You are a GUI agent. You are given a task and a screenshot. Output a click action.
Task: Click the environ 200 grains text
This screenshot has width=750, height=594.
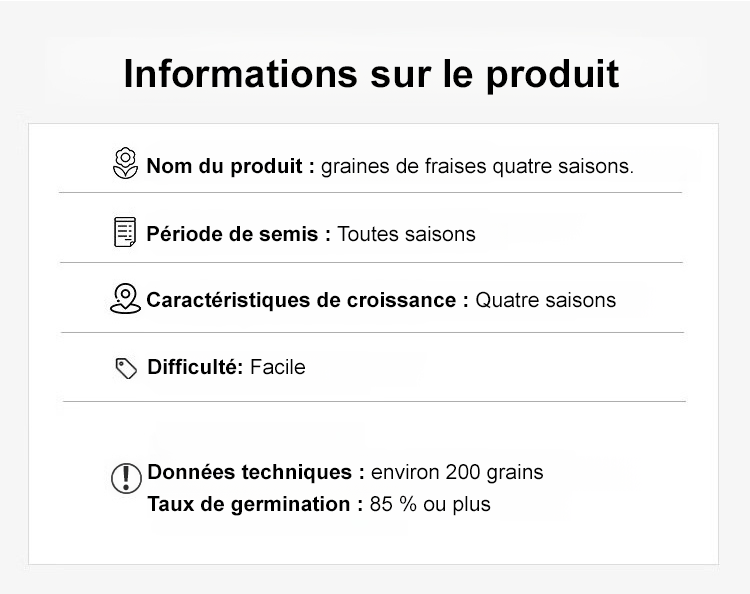457,473
